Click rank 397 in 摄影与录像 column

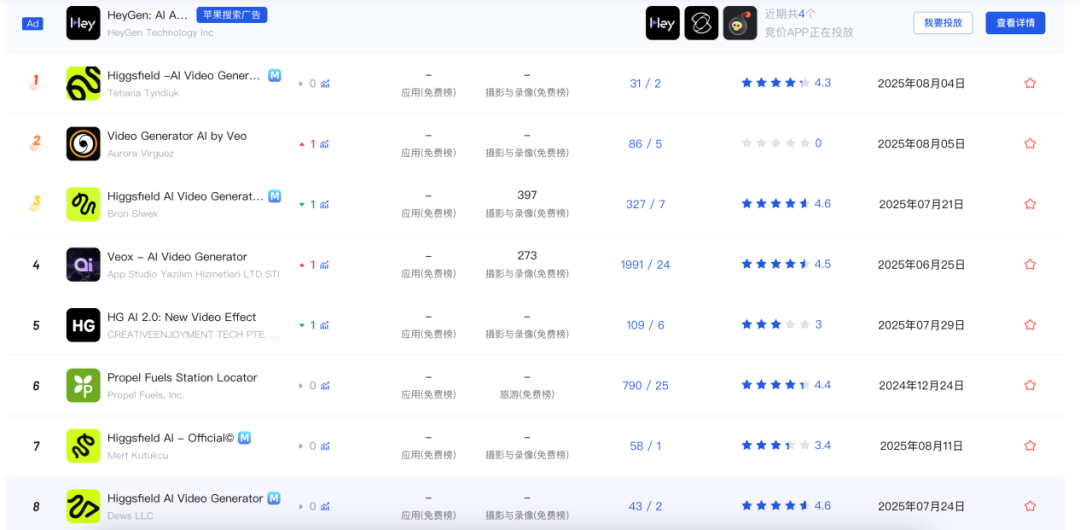pos(527,195)
